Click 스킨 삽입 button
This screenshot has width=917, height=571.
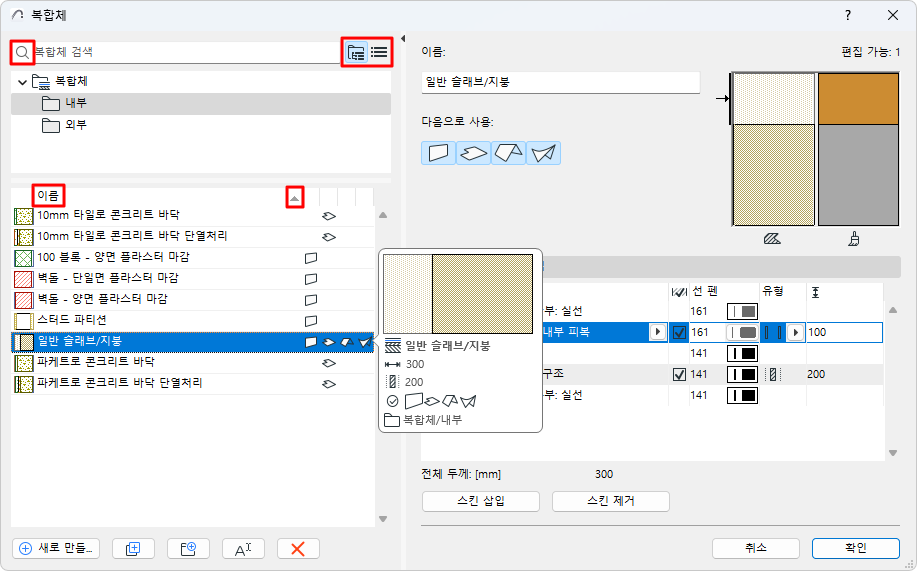click(x=481, y=501)
